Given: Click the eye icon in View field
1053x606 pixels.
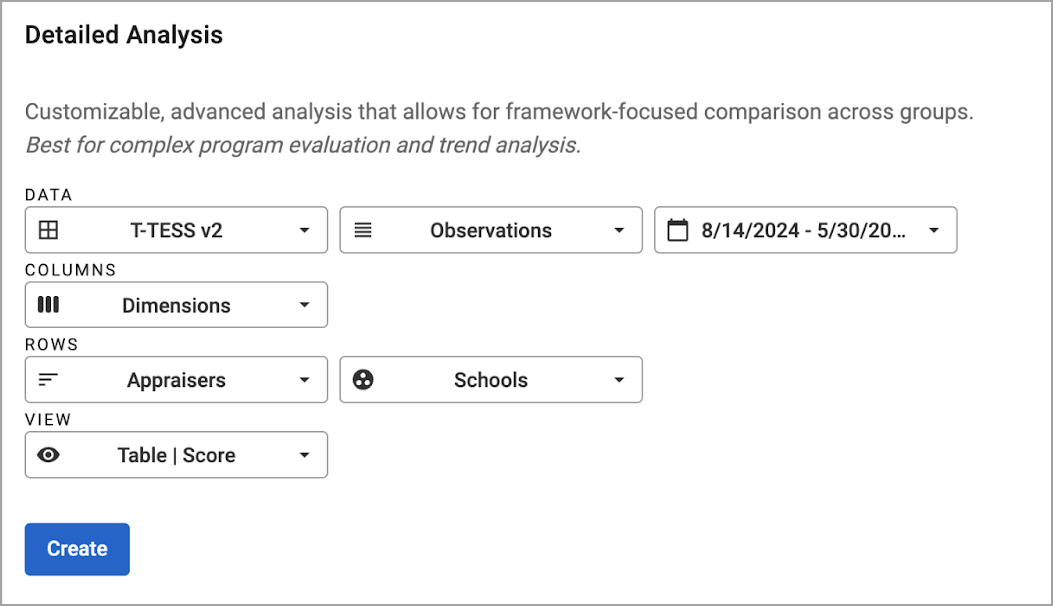Looking at the screenshot, I should coord(48,455).
